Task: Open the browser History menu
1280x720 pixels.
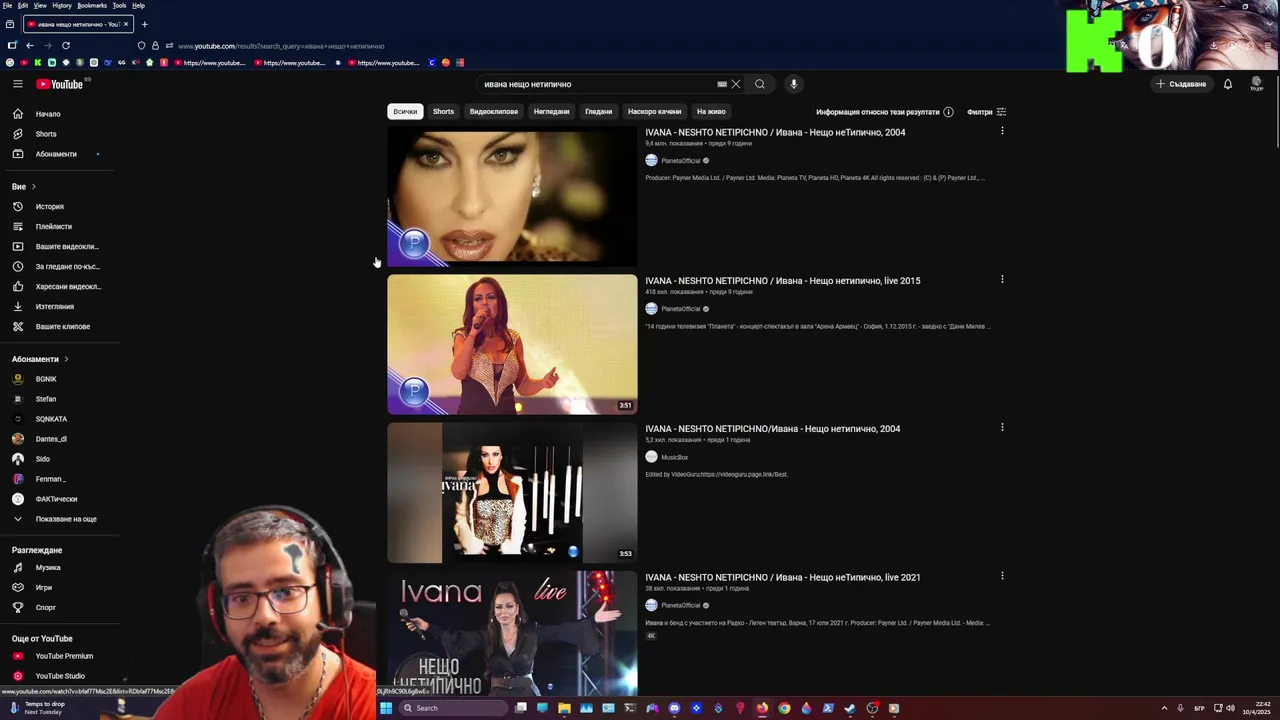Action: (62, 5)
